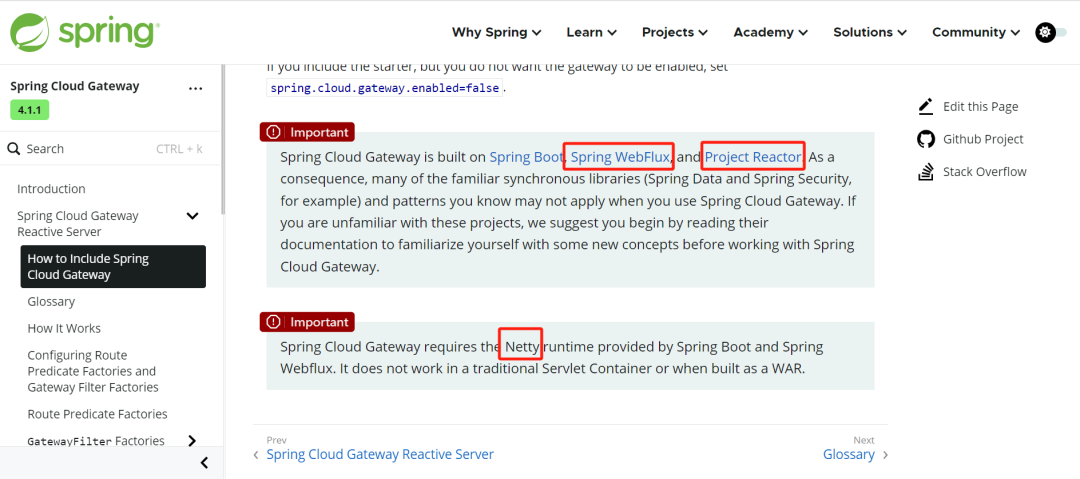Expand the GatewayFilter Factories section
1080x479 pixels.
[x=192, y=441]
